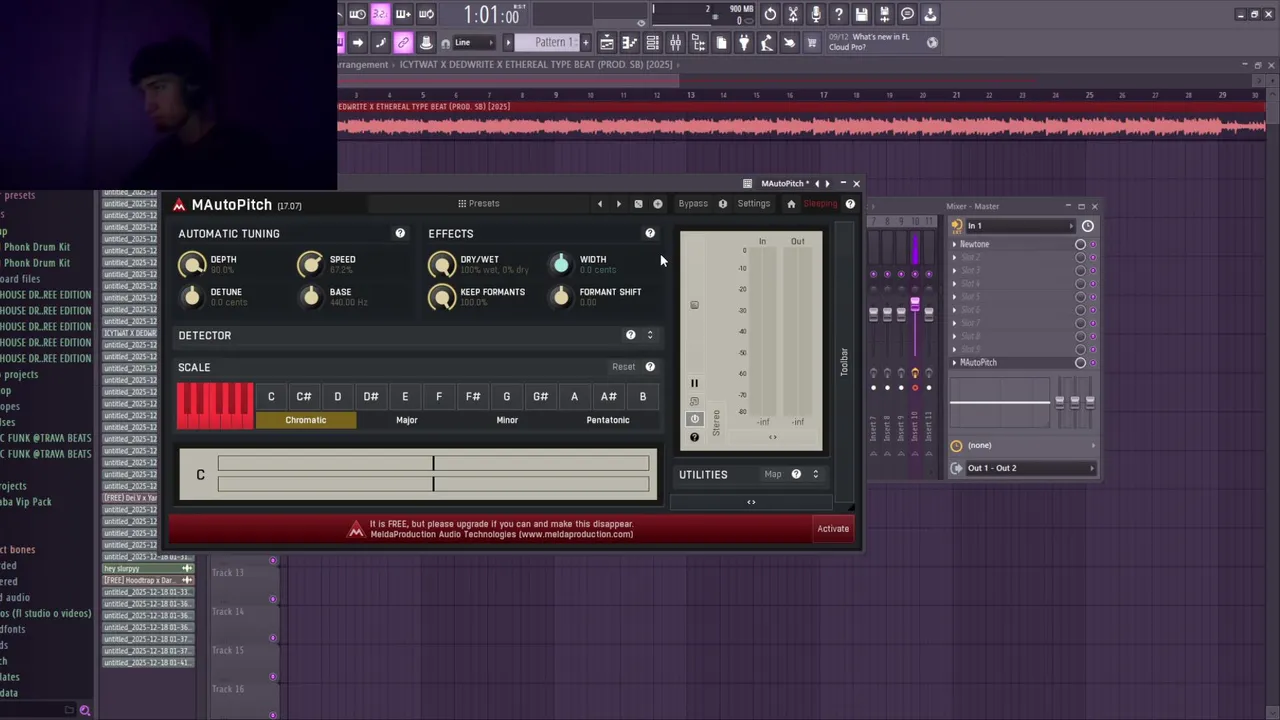Click the undo history icon
The height and width of the screenshot is (720, 1280).
(x=770, y=14)
